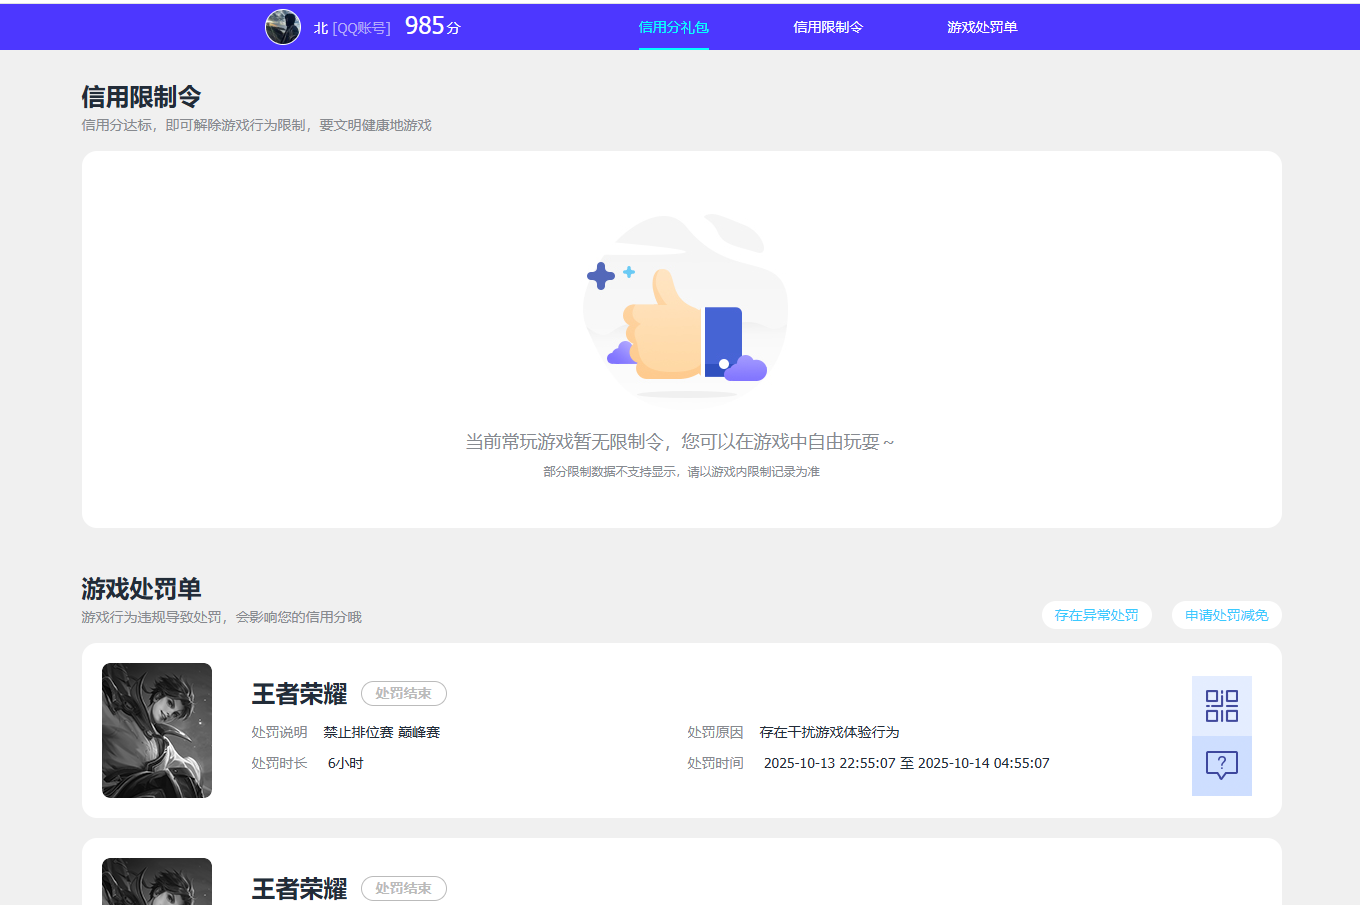Screen dimensions: 1360x905
Task: Click the 处罚结束 status badge on the first card
Action: [403, 693]
